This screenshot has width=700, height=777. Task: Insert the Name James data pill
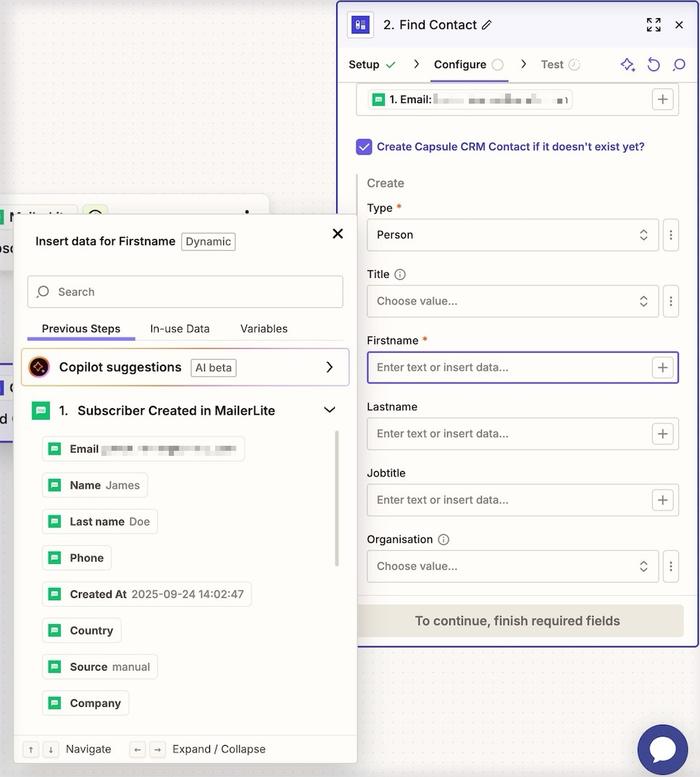[95, 485]
